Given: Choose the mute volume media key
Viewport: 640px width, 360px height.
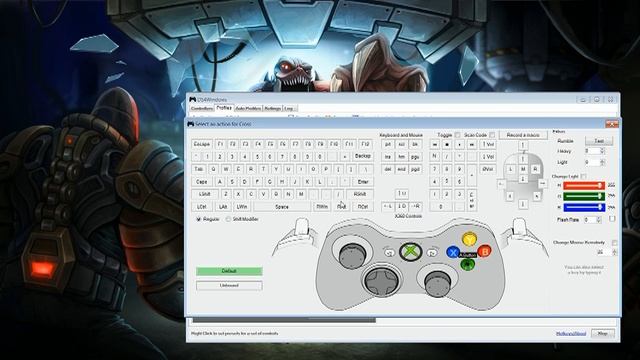Looking at the screenshot, I should [487, 169].
